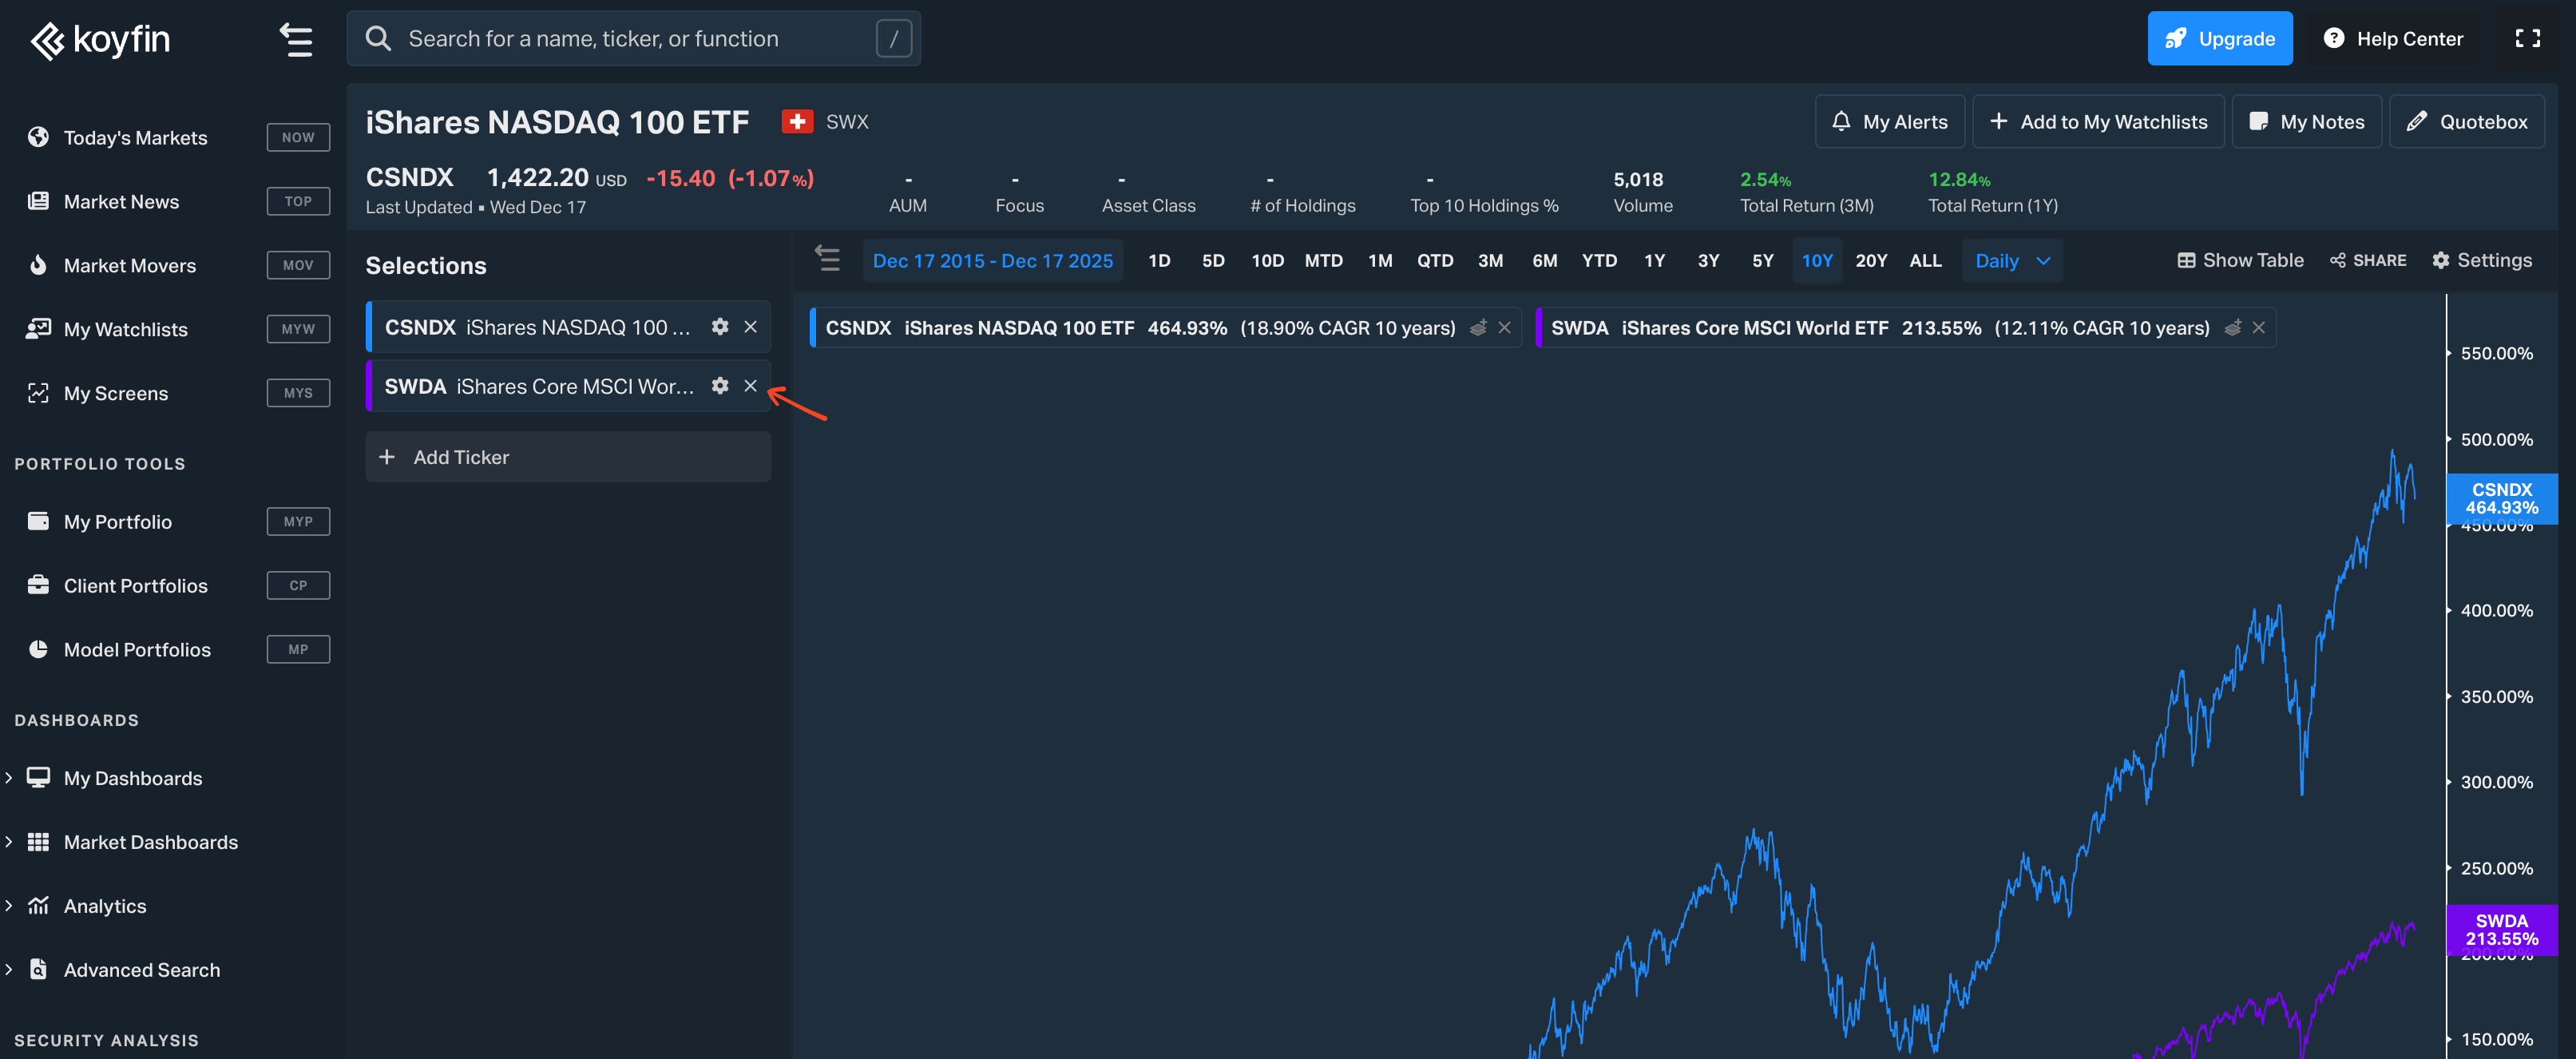Select the 5Y time range
Screen dimensions: 2576x1059
(x=1762, y=261)
